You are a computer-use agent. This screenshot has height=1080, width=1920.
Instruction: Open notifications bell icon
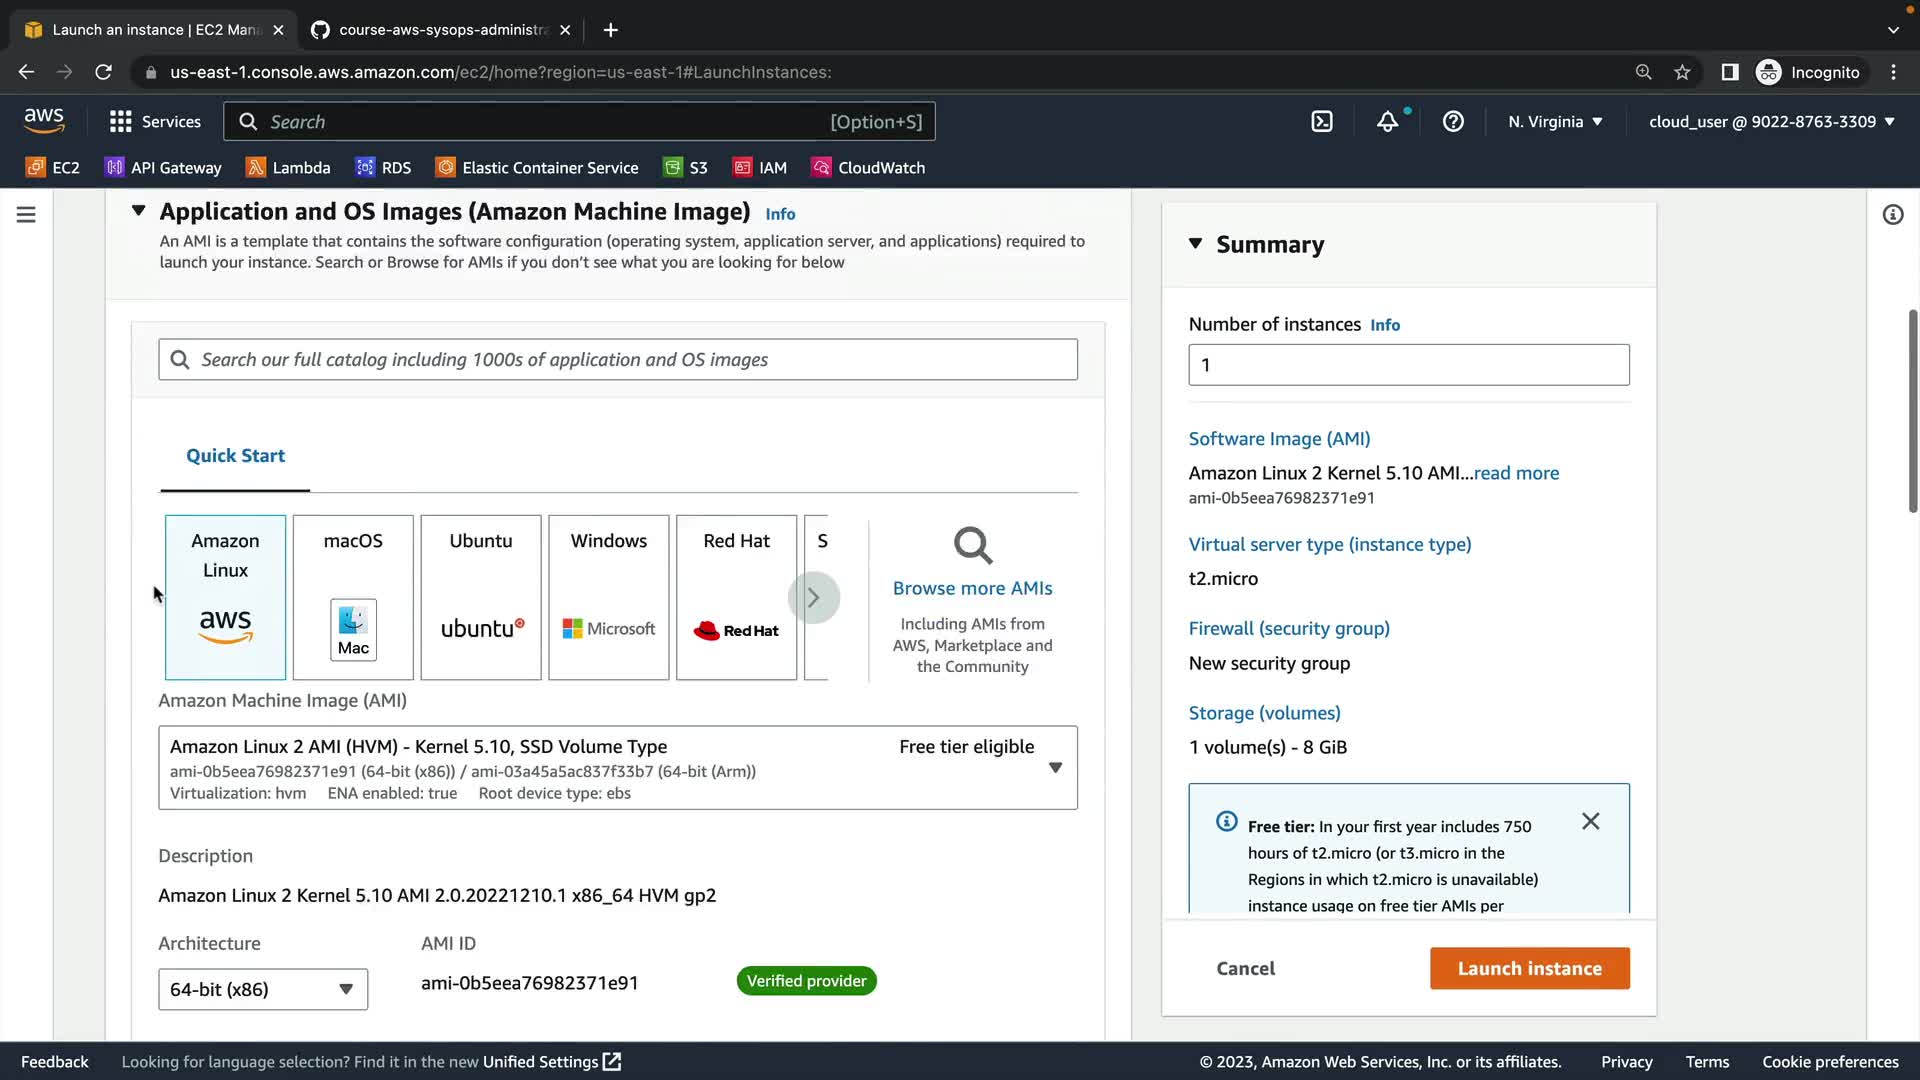pos(1387,122)
